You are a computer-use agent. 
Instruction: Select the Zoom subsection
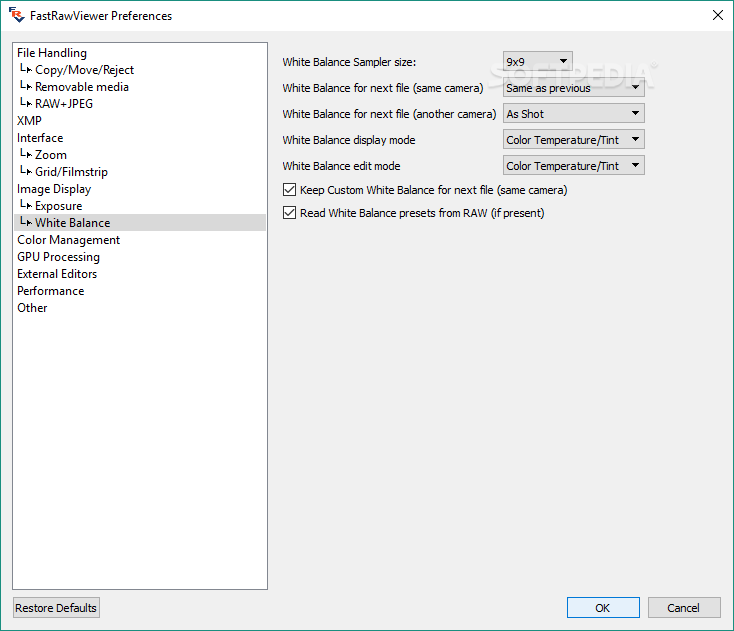(x=51, y=155)
